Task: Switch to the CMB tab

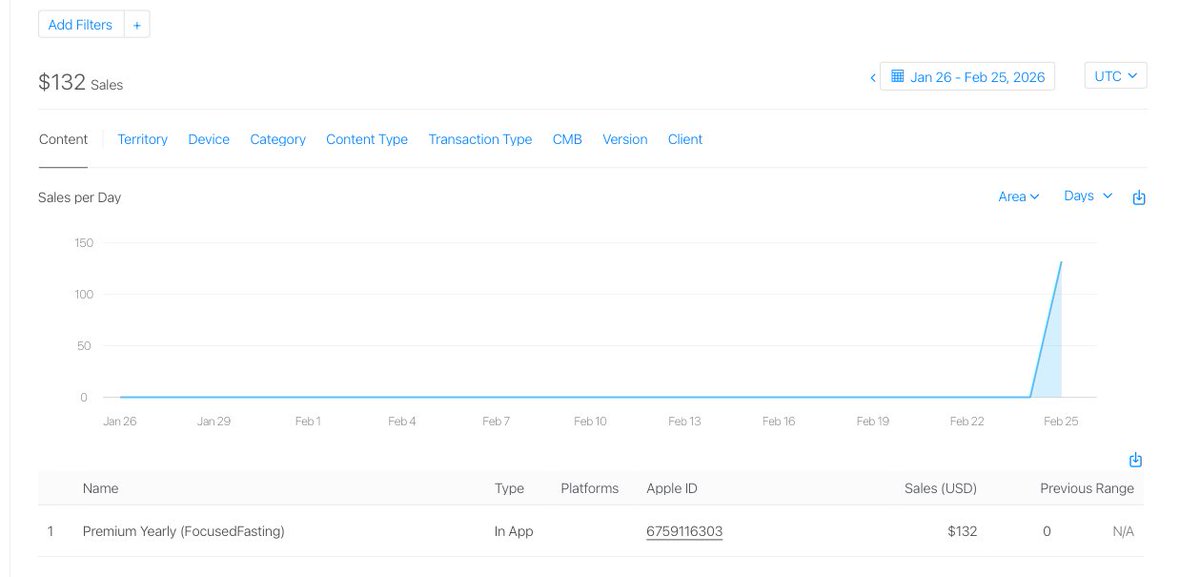Action: tap(567, 139)
